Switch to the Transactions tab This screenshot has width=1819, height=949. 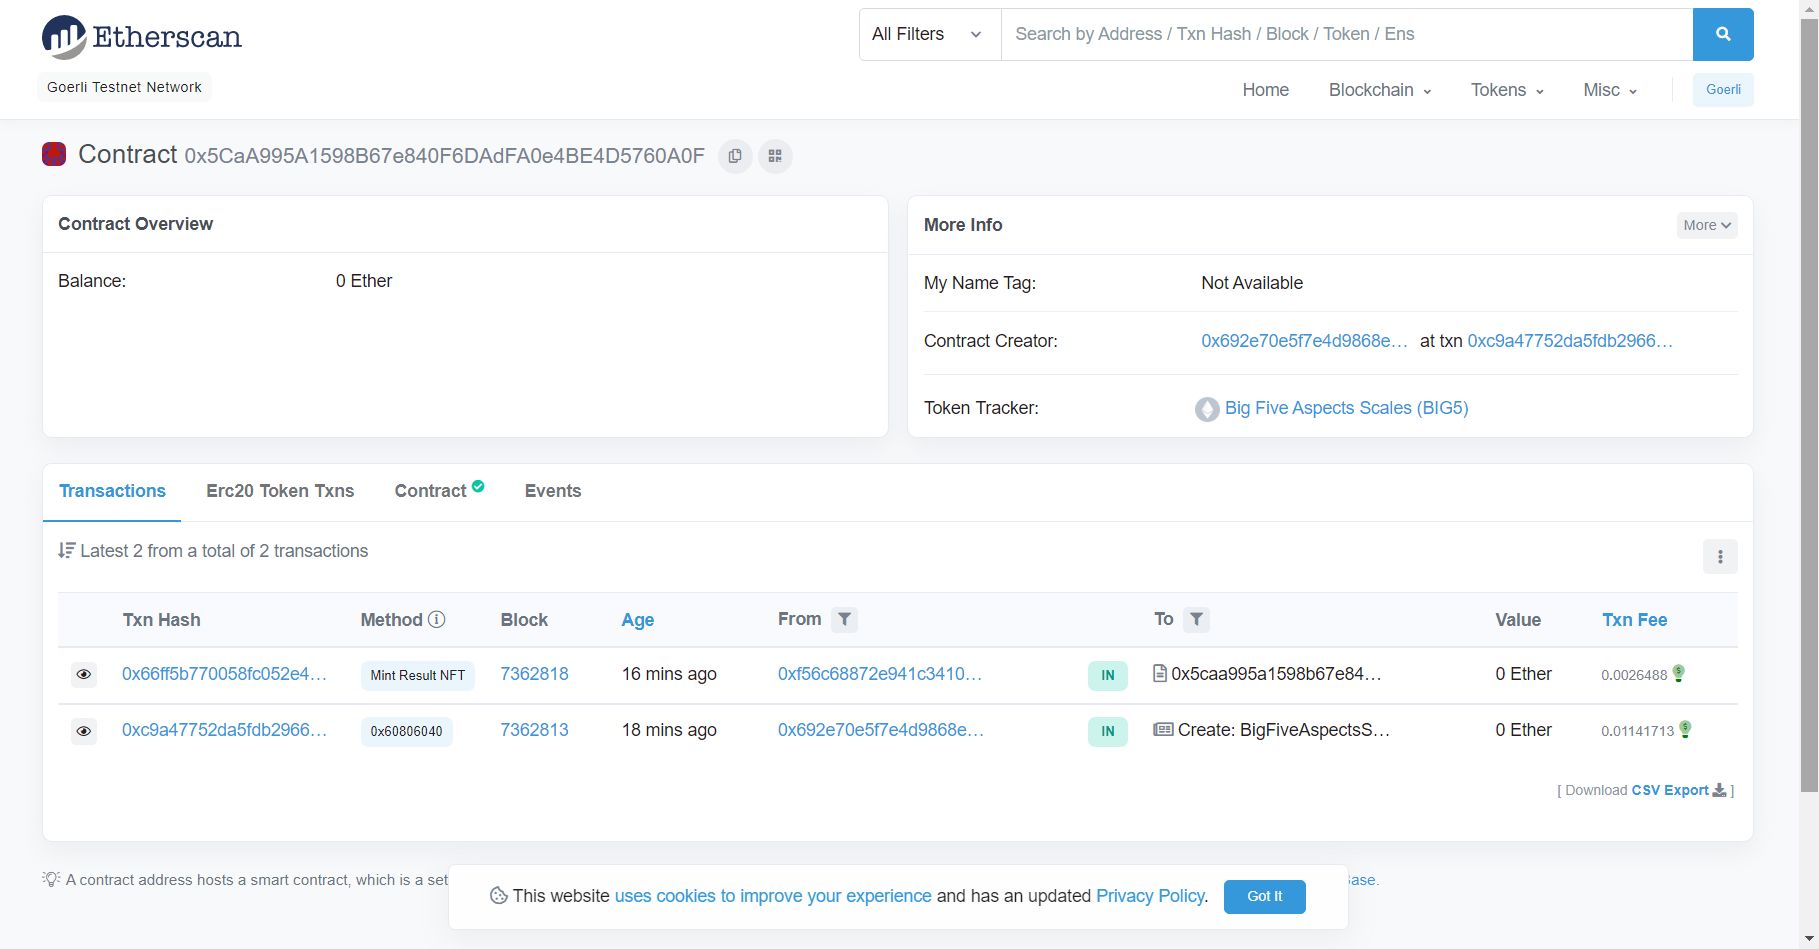tap(112, 491)
